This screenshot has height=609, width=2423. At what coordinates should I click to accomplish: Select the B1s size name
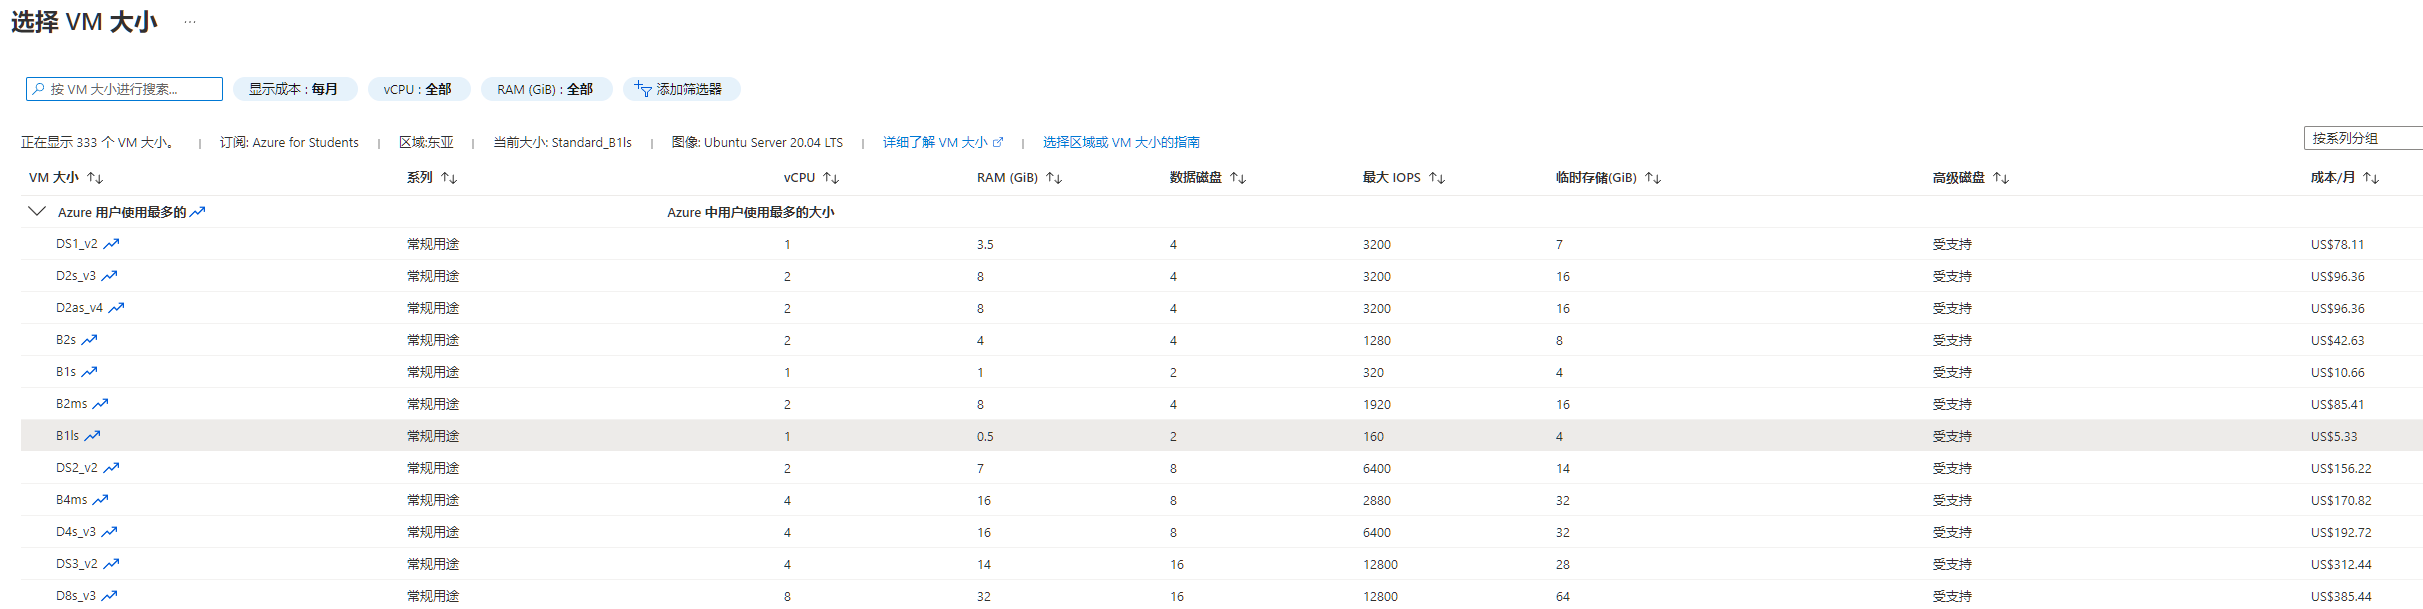tap(66, 372)
